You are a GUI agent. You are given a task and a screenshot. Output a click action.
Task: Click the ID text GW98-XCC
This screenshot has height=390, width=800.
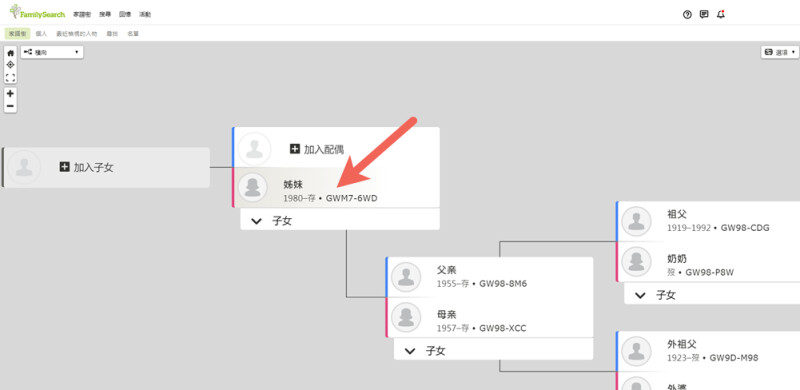pos(503,328)
